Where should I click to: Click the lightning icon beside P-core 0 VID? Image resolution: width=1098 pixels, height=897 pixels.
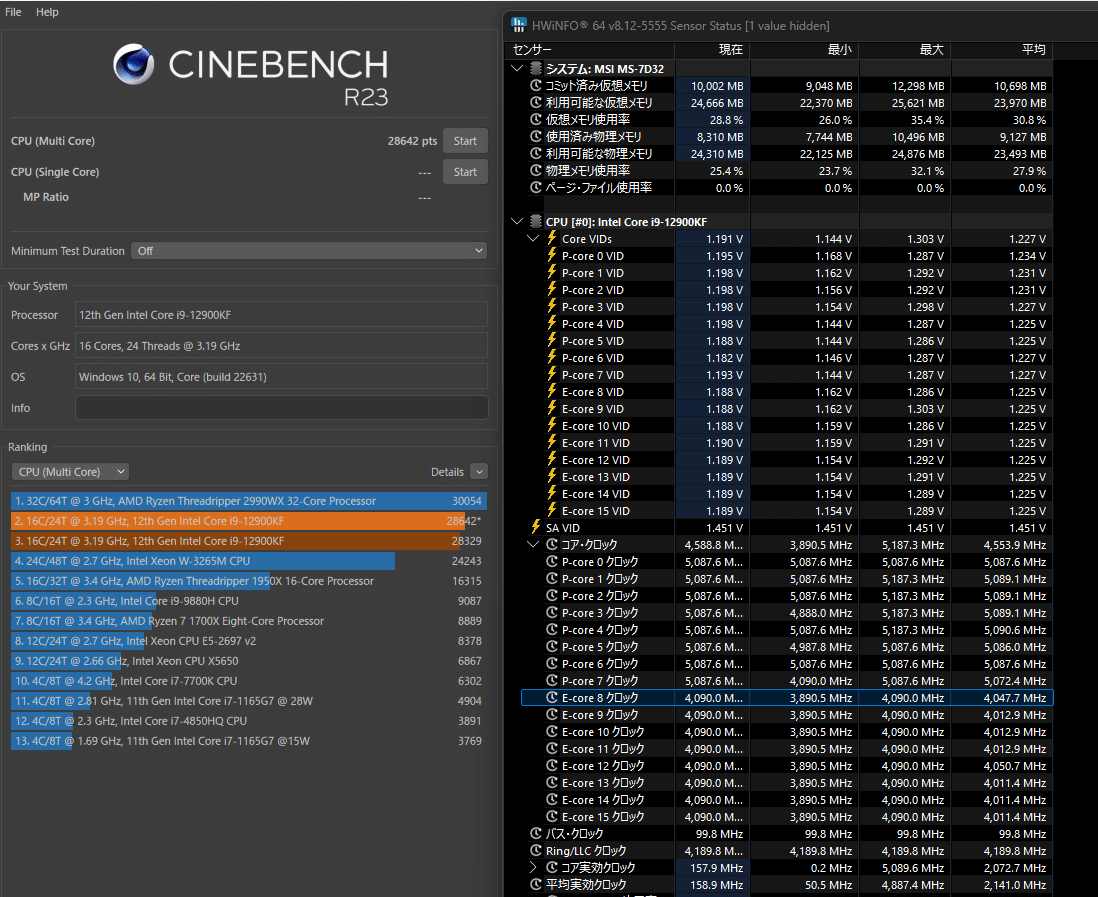(552, 256)
